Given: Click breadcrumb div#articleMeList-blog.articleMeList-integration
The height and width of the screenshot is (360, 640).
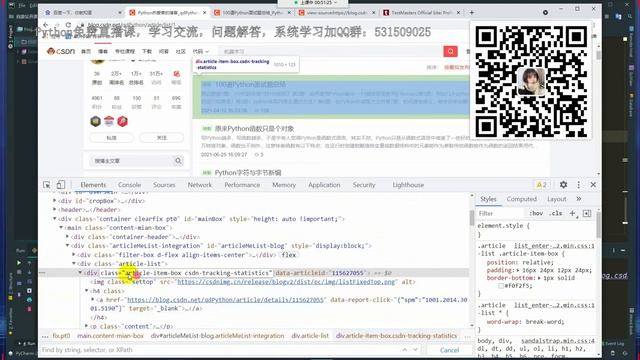Looking at the screenshot, I should pyautogui.click(x=218, y=336).
